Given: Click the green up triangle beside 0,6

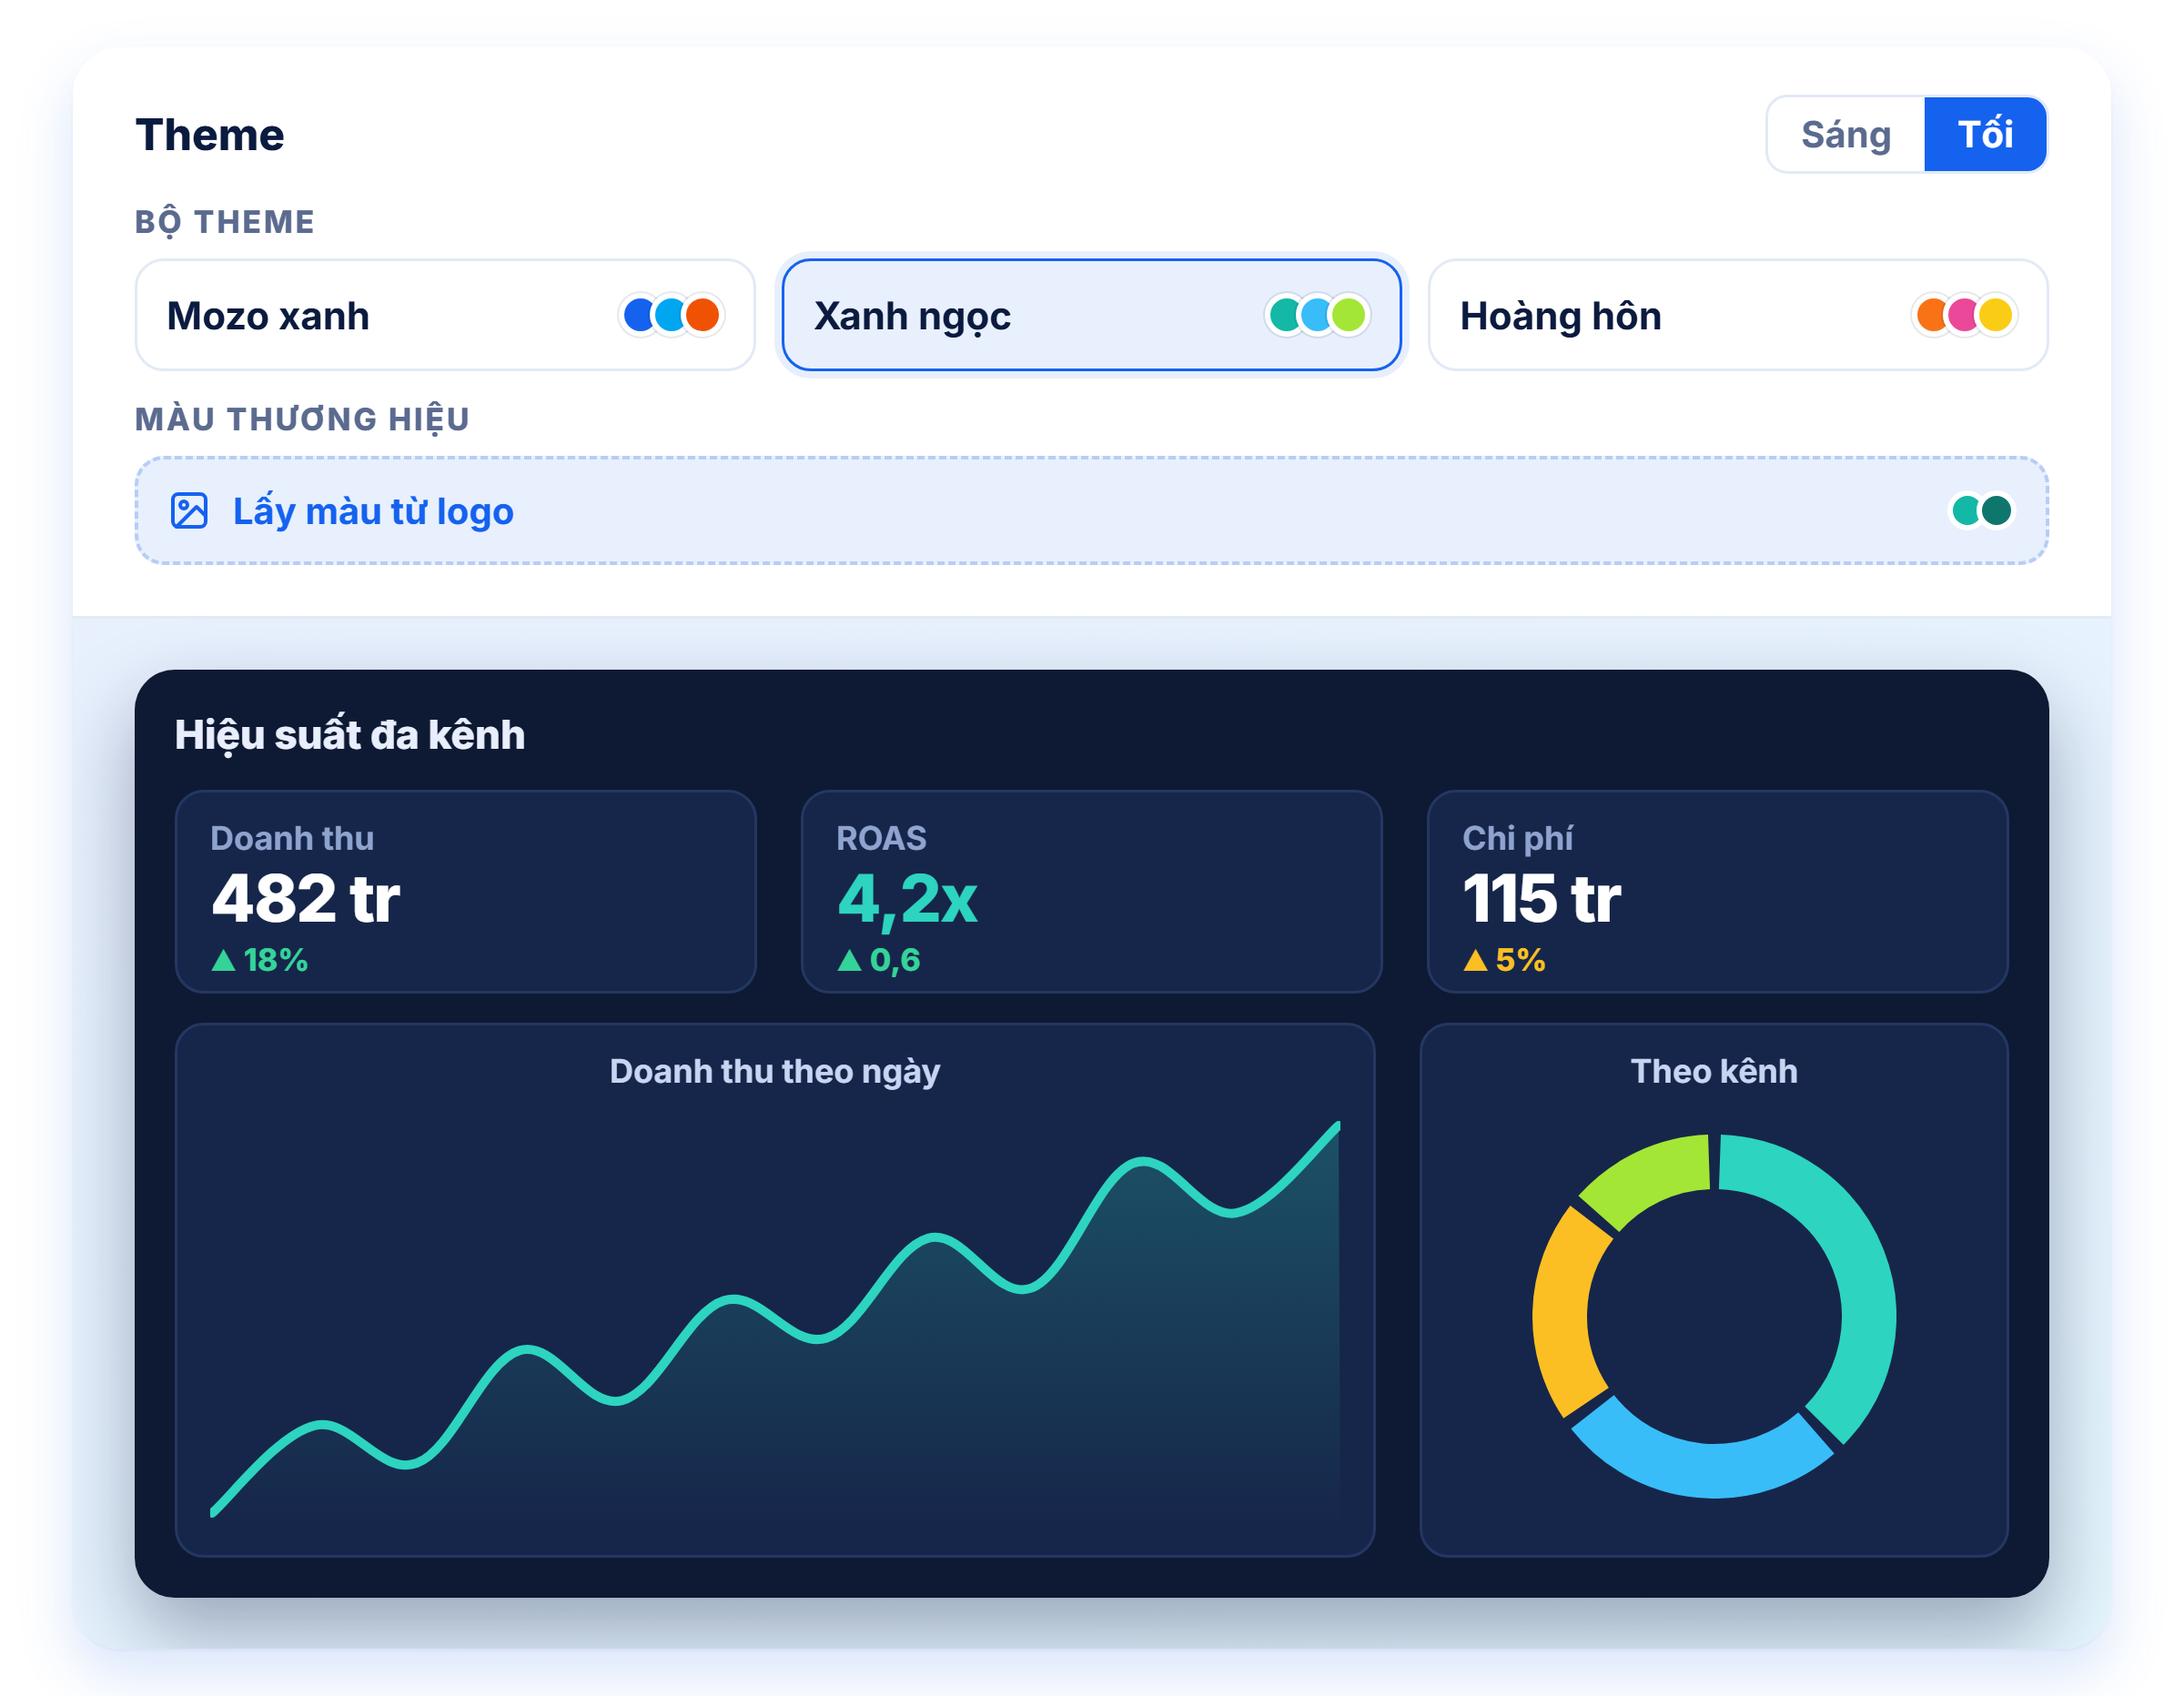Looking at the screenshot, I should (849, 961).
